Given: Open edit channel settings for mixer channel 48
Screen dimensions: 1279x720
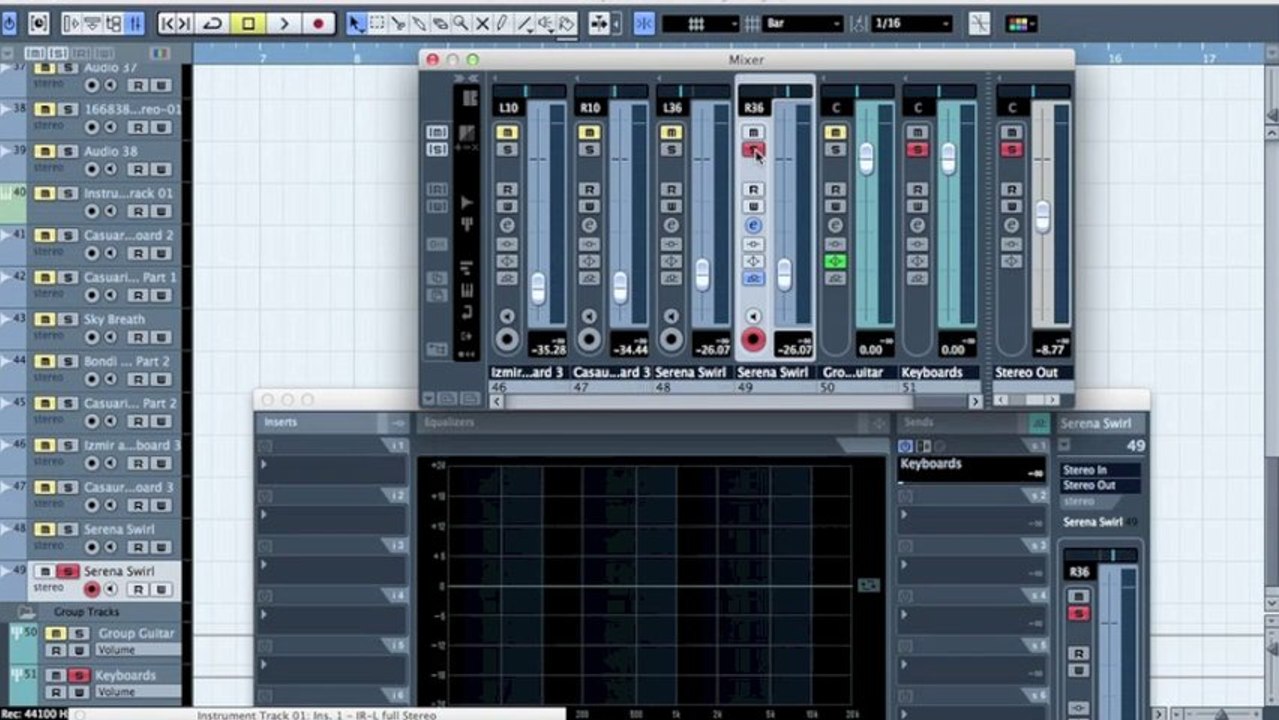Looking at the screenshot, I should coord(671,226).
